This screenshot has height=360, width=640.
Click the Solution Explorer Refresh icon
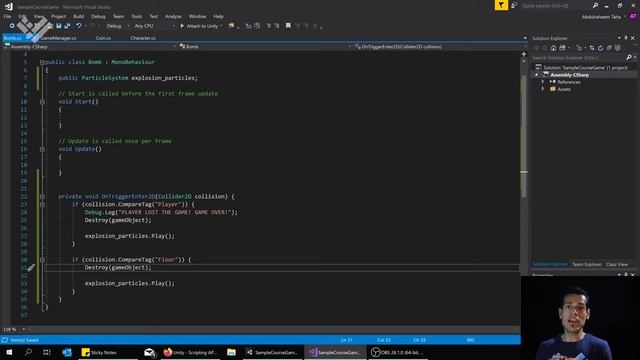click(600, 48)
